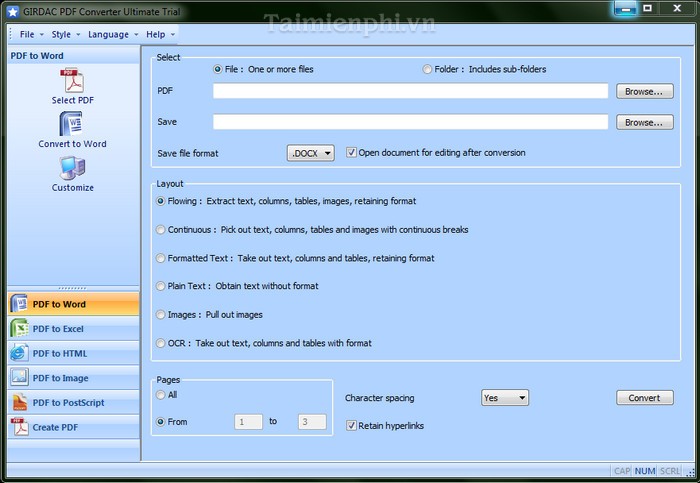The width and height of the screenshot is (700, 483).
Task: Open the Style menu
Action: 66,34
